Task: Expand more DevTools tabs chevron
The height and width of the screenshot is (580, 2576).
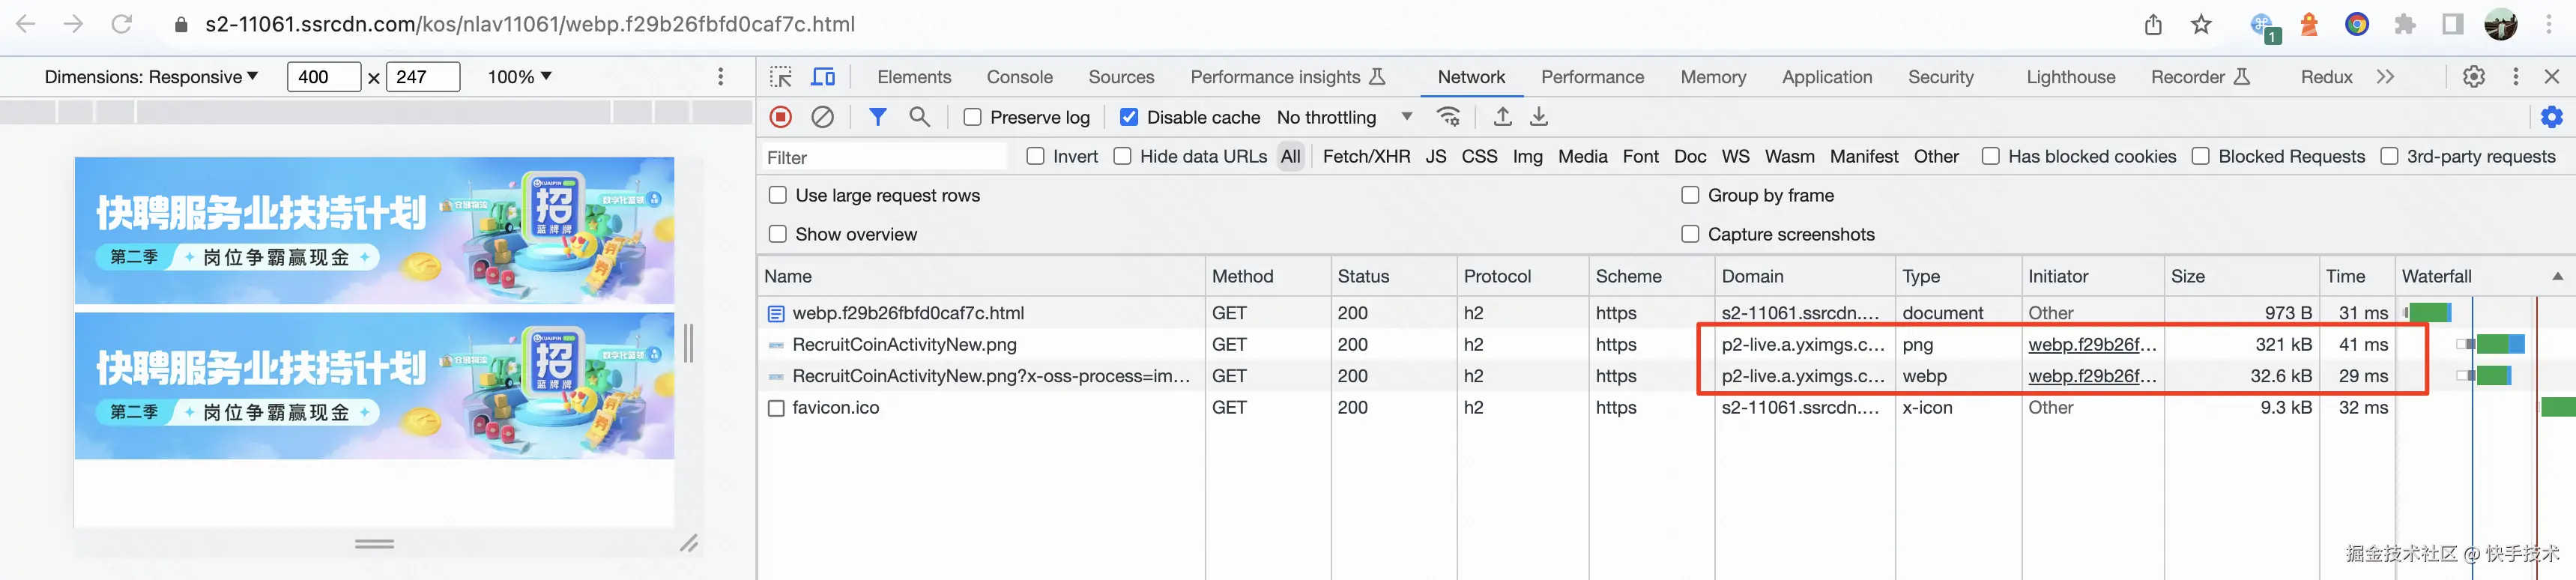Action: (2385, 77)
